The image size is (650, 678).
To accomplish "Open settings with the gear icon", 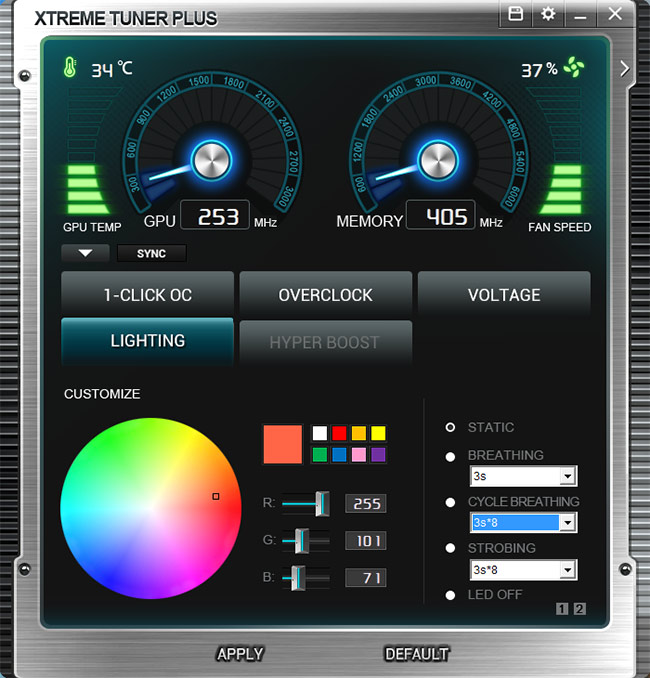I will pyautogui.click(x=547, y=14).
